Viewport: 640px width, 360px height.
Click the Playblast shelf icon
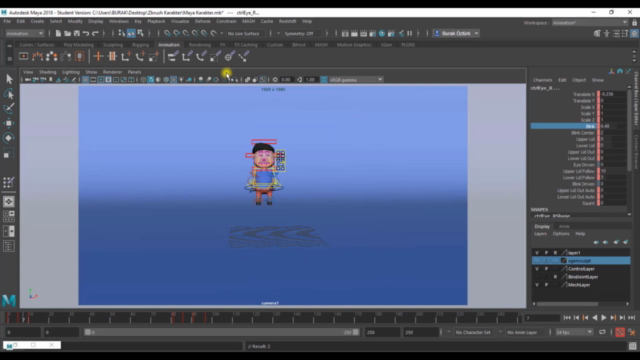coord(24,56)
